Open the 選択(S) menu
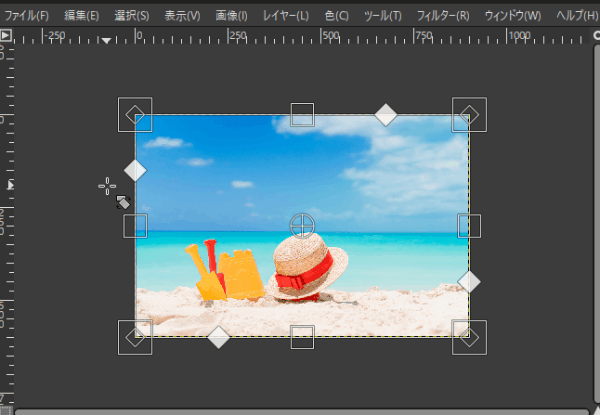This screenshot has width=600, height=415. 131,16
